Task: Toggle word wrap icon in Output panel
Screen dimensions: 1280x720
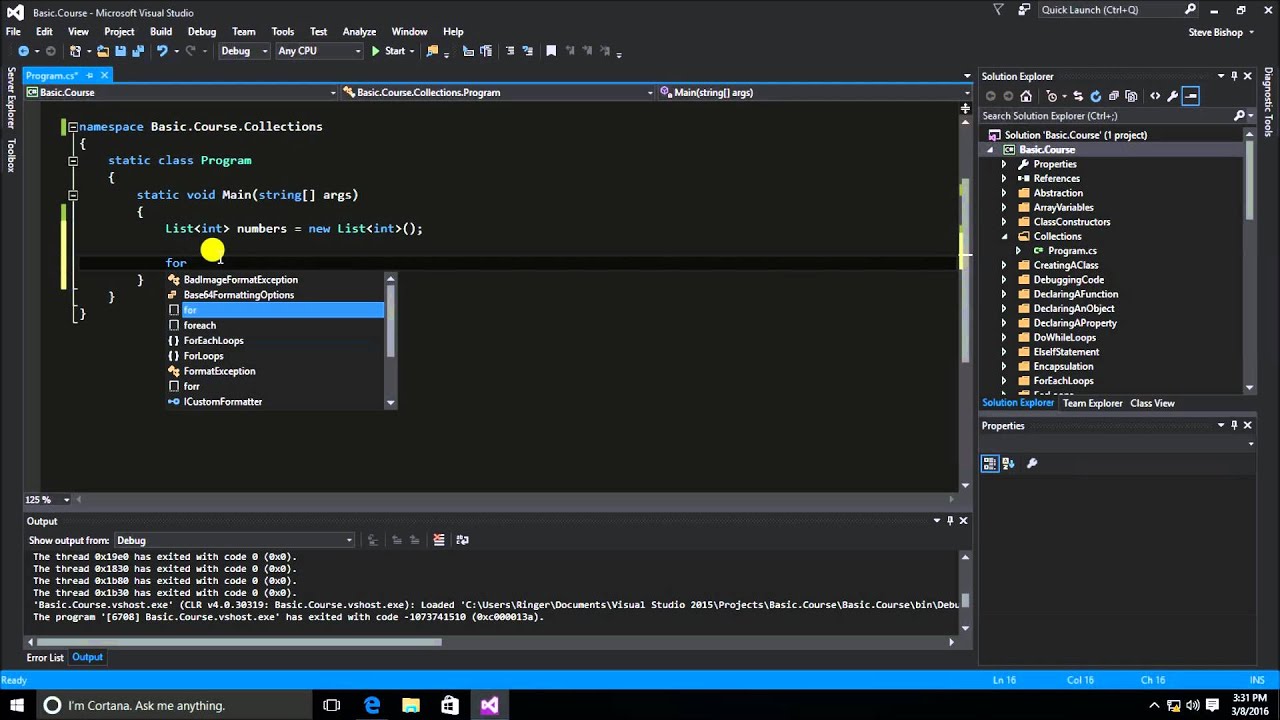Action: pos(462,540)
